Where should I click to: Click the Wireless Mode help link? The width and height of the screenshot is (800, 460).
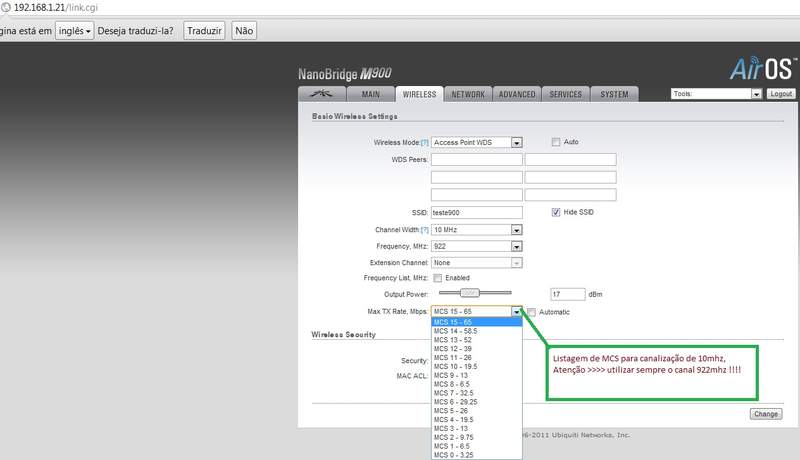(424, 143)
